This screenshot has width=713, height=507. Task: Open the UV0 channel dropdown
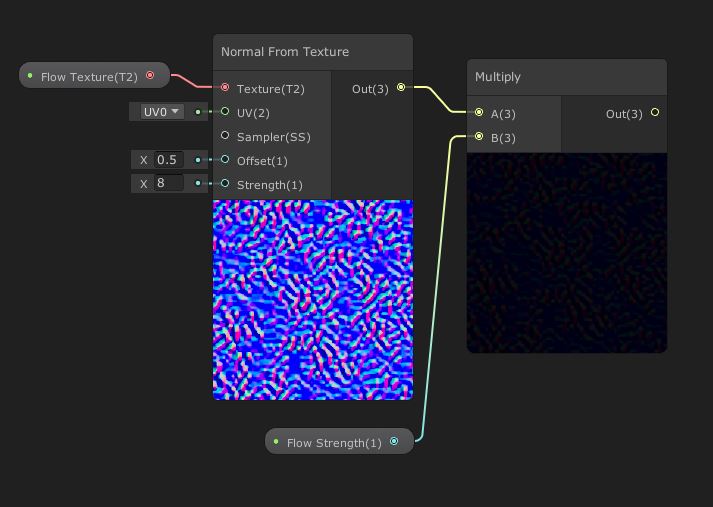[161, 112]
